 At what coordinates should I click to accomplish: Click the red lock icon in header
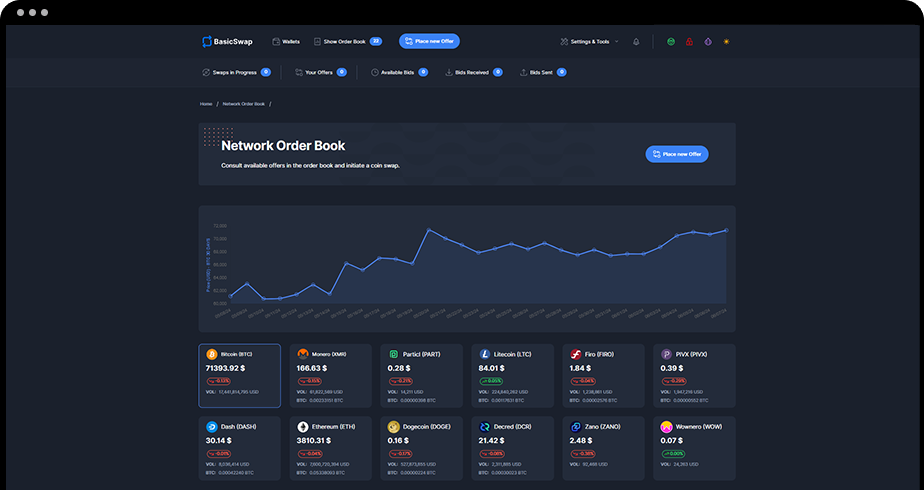click(690, 42)
